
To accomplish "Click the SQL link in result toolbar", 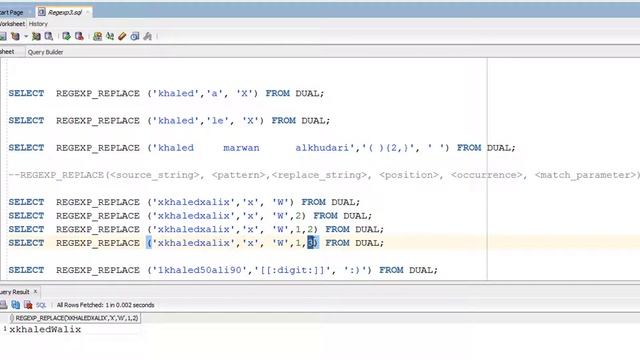I will click(x=41, y=305).
